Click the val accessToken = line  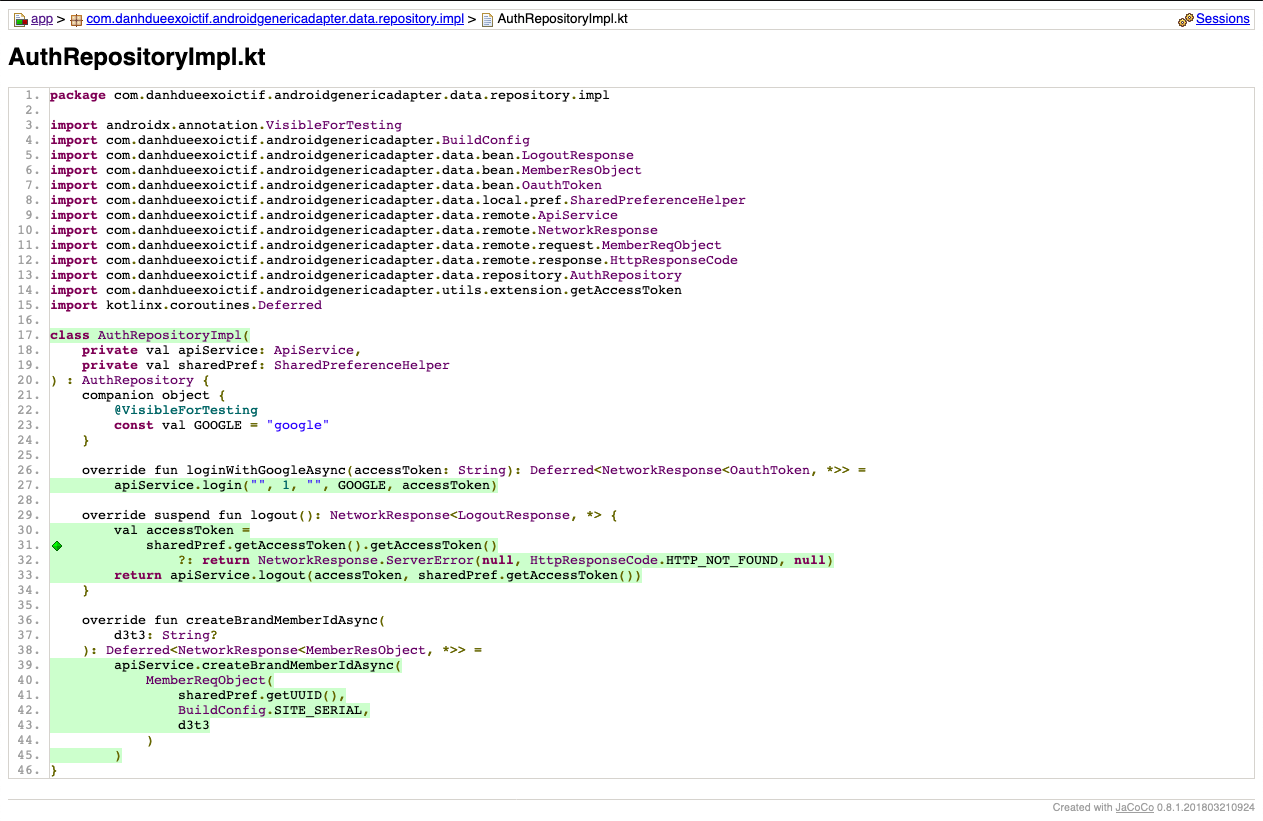pyautogui.click(x=182, y=531)
